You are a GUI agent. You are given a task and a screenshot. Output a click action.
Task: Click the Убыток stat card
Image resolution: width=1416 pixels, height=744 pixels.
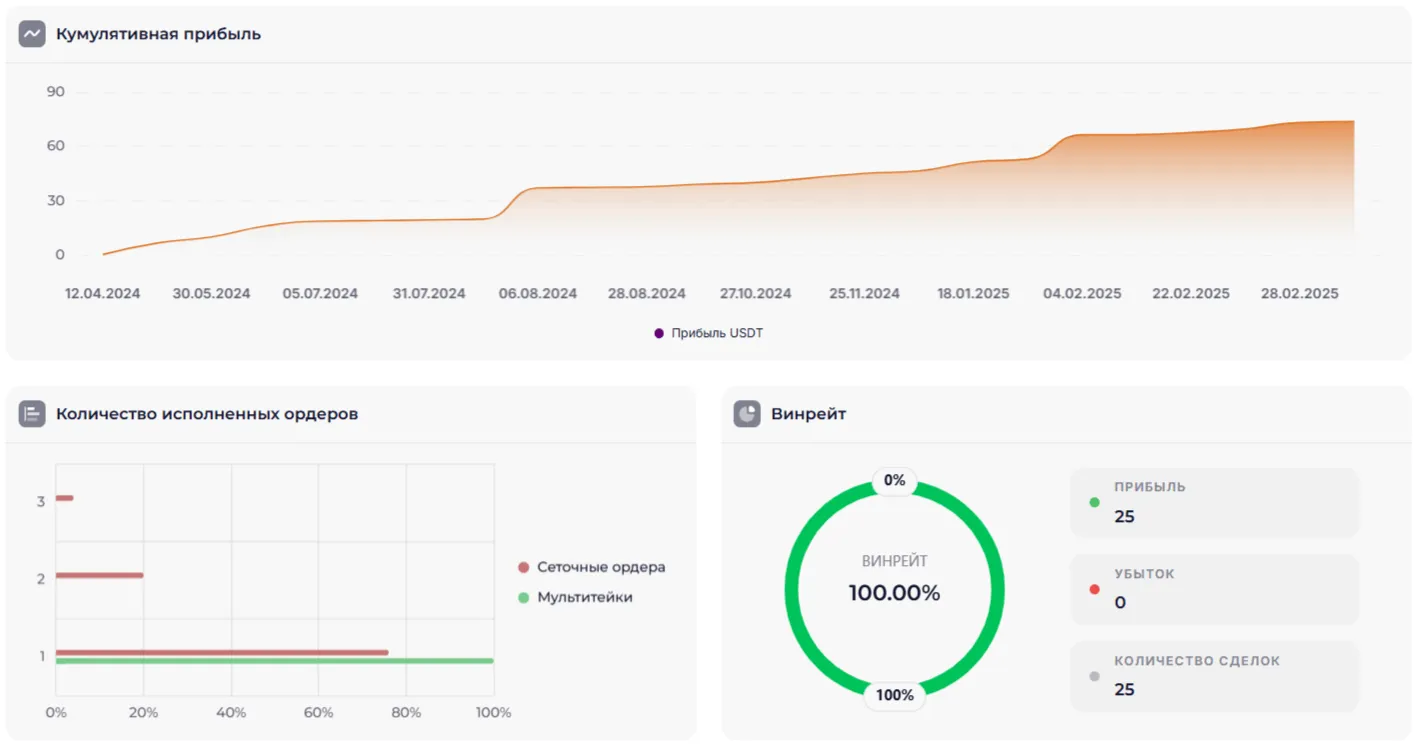click(x=1214, y=589)
